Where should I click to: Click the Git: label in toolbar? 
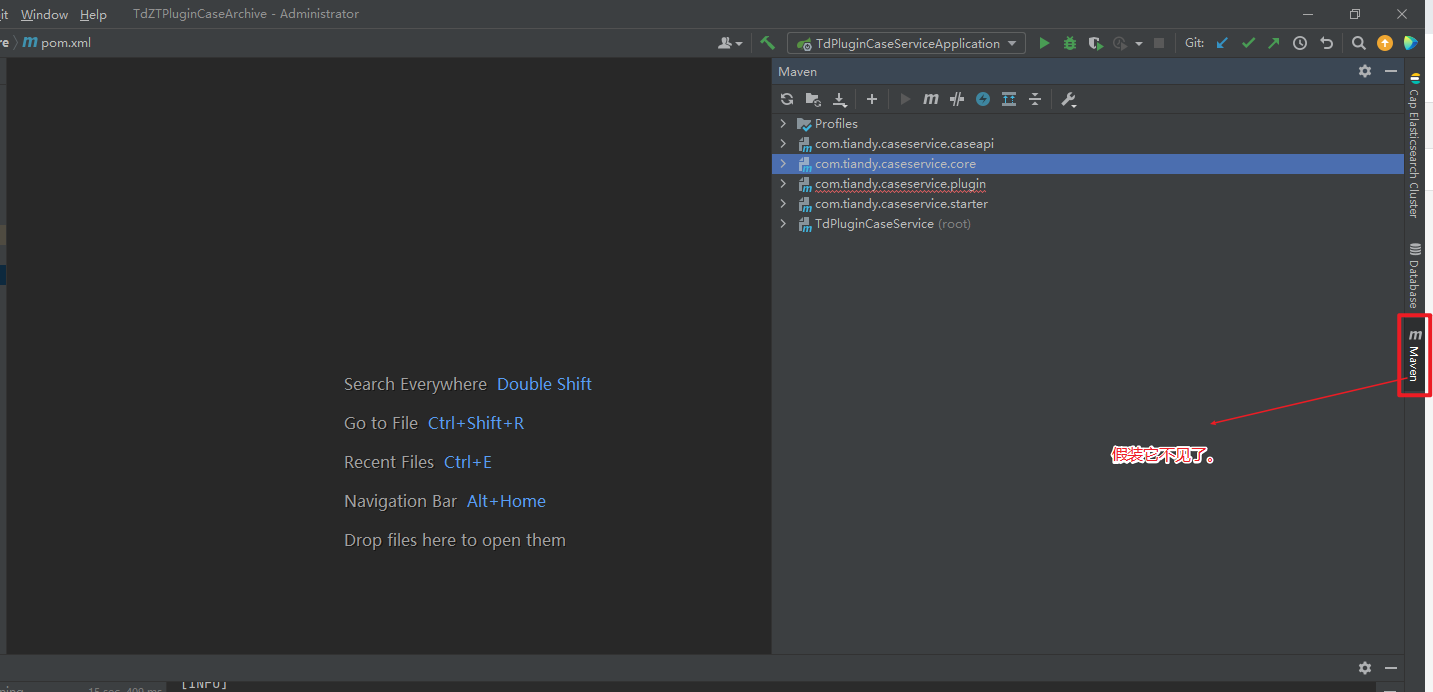pyautogui.click(x=1195, y=43)
